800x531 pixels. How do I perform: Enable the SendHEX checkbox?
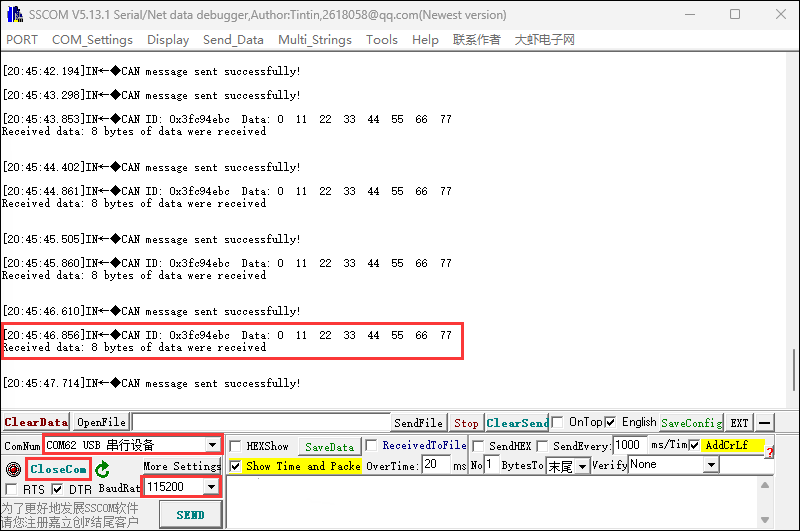tap(478, 446)
